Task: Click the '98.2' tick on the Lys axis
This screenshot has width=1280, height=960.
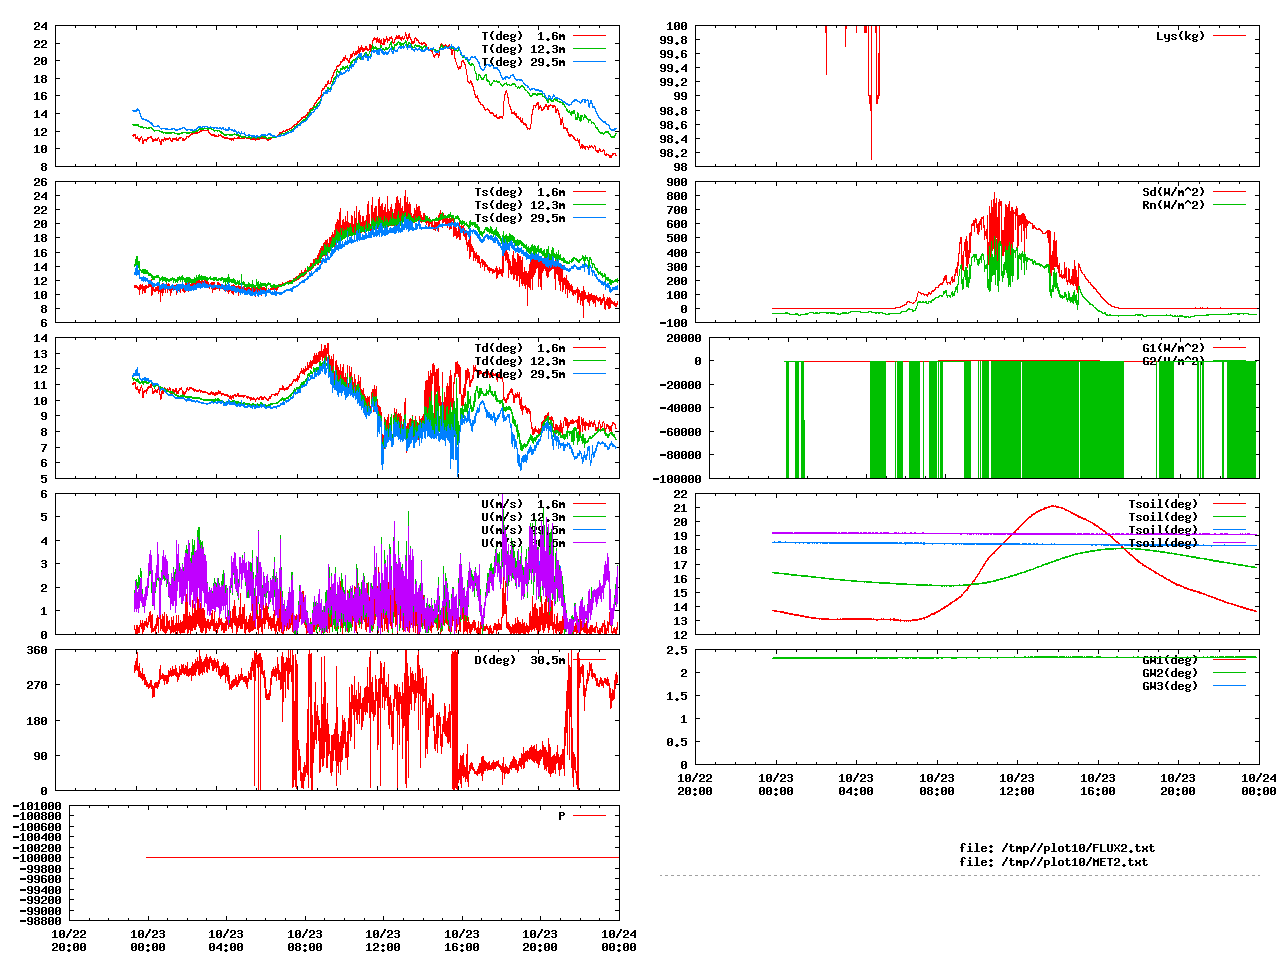Action: click(x=673, y=153)
